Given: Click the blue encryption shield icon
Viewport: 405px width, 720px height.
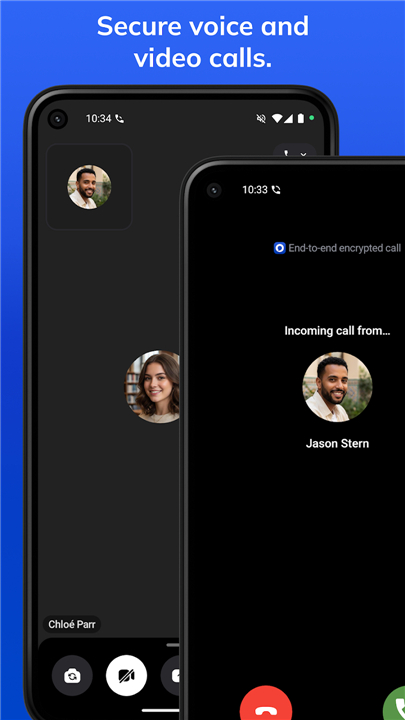Looking at the screenshot, I should point(280,248).
